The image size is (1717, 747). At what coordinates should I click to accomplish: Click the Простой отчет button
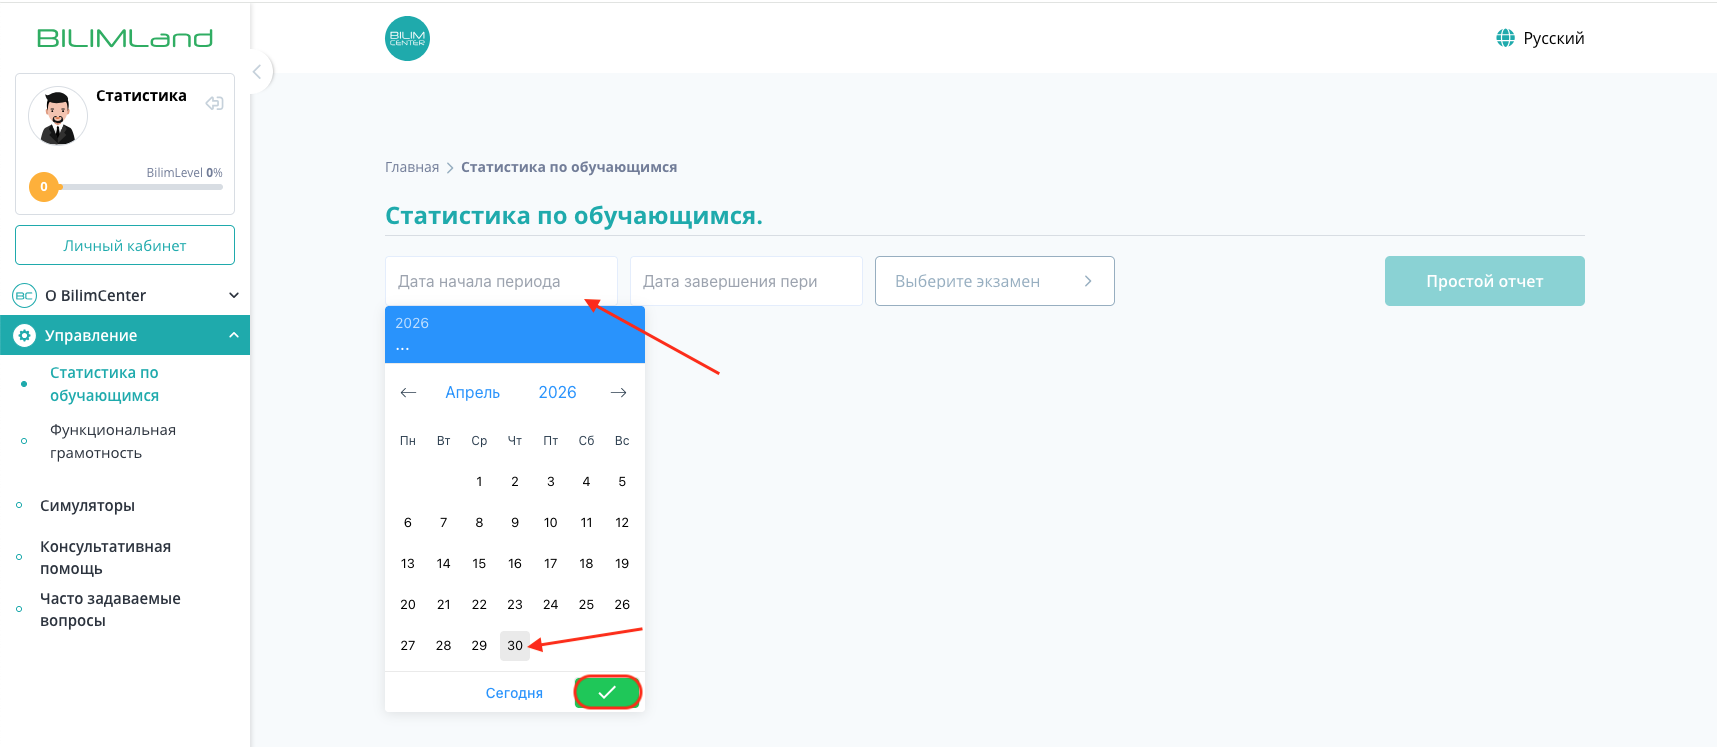pos(1485,281)
